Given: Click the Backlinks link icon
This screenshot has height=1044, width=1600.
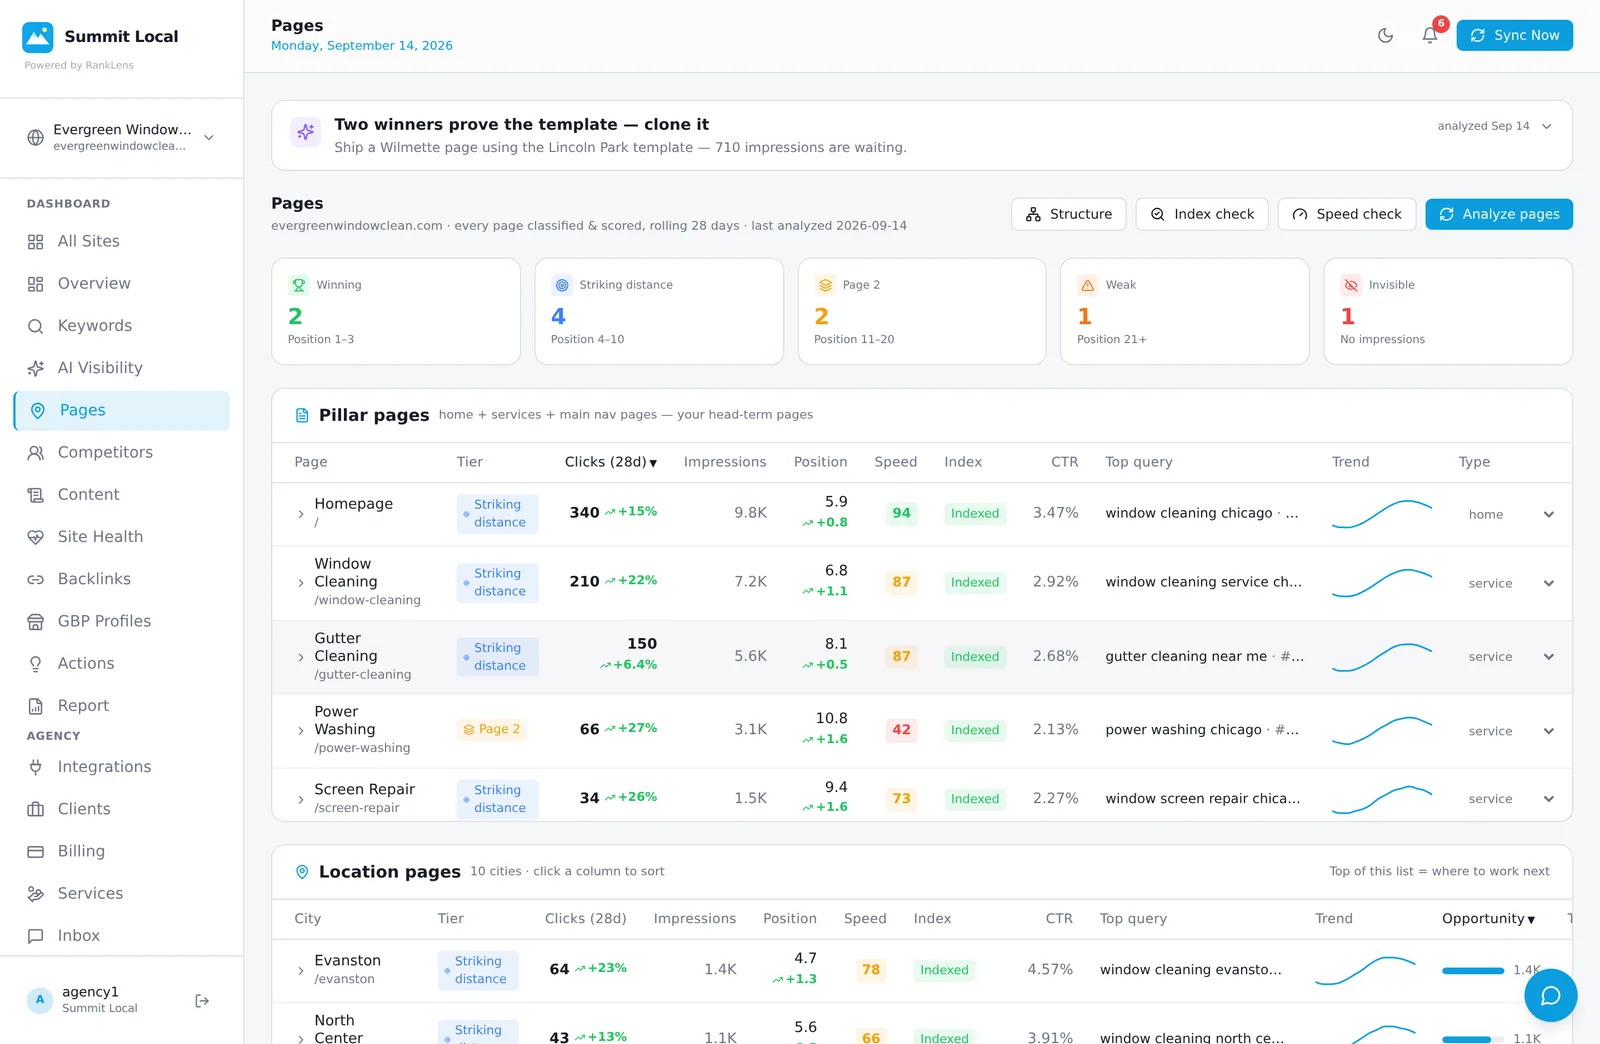Looking at the screenshot, I should coord(36,579).
